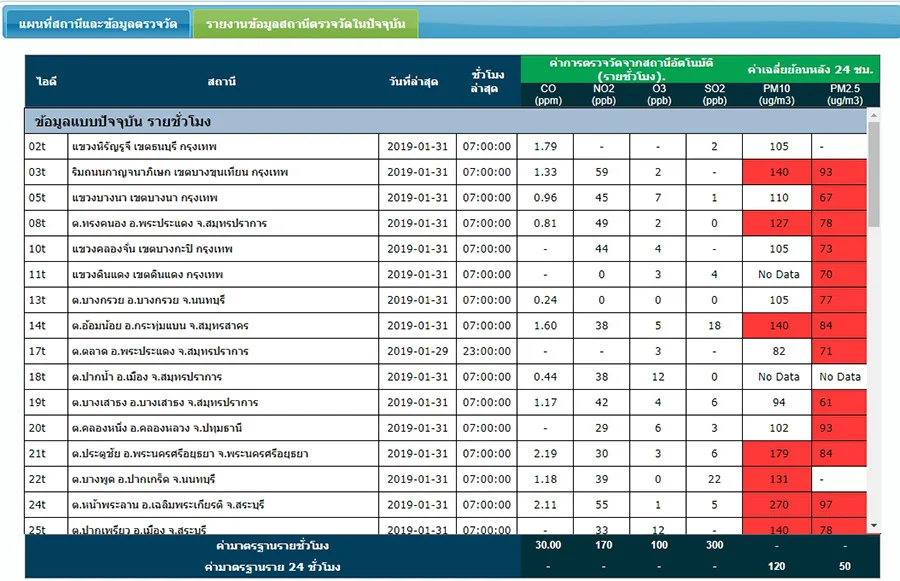Click red PM10 value 127 in row 08t
This screenshot has height=581, width=900.
tap(777, 223)
